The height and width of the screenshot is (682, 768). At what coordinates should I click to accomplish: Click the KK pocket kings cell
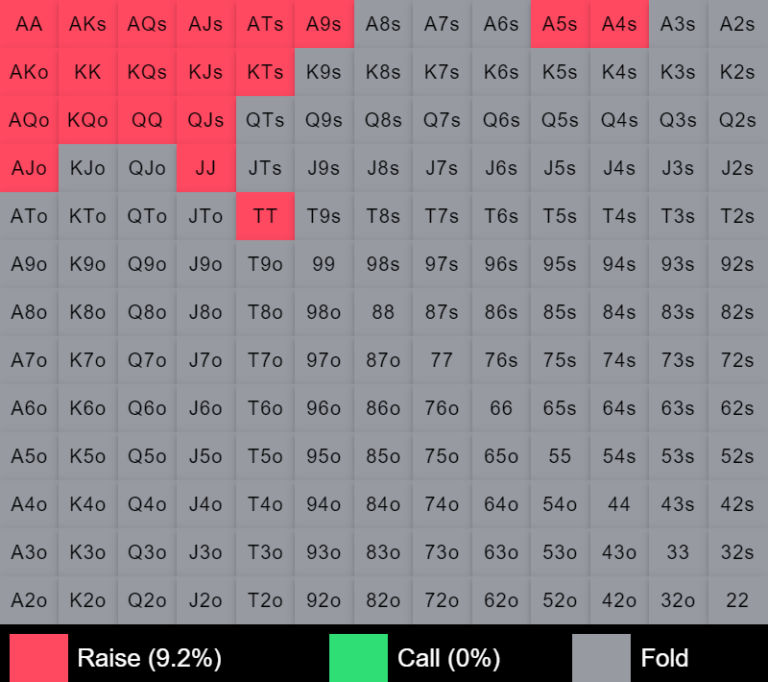[x=88, y=72]
